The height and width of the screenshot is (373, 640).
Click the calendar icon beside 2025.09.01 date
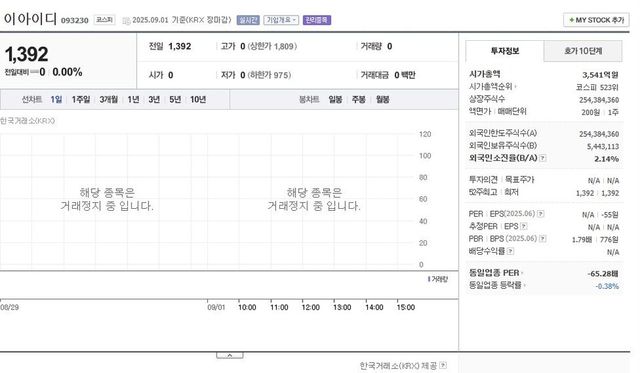point(127,20)
